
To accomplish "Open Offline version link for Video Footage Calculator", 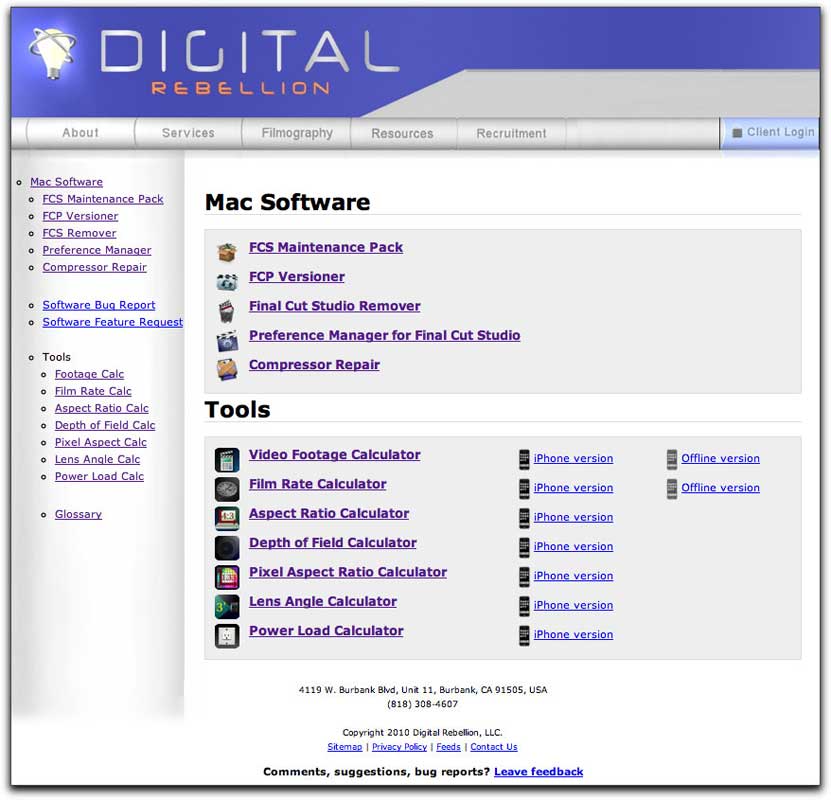I will [720, 458].
